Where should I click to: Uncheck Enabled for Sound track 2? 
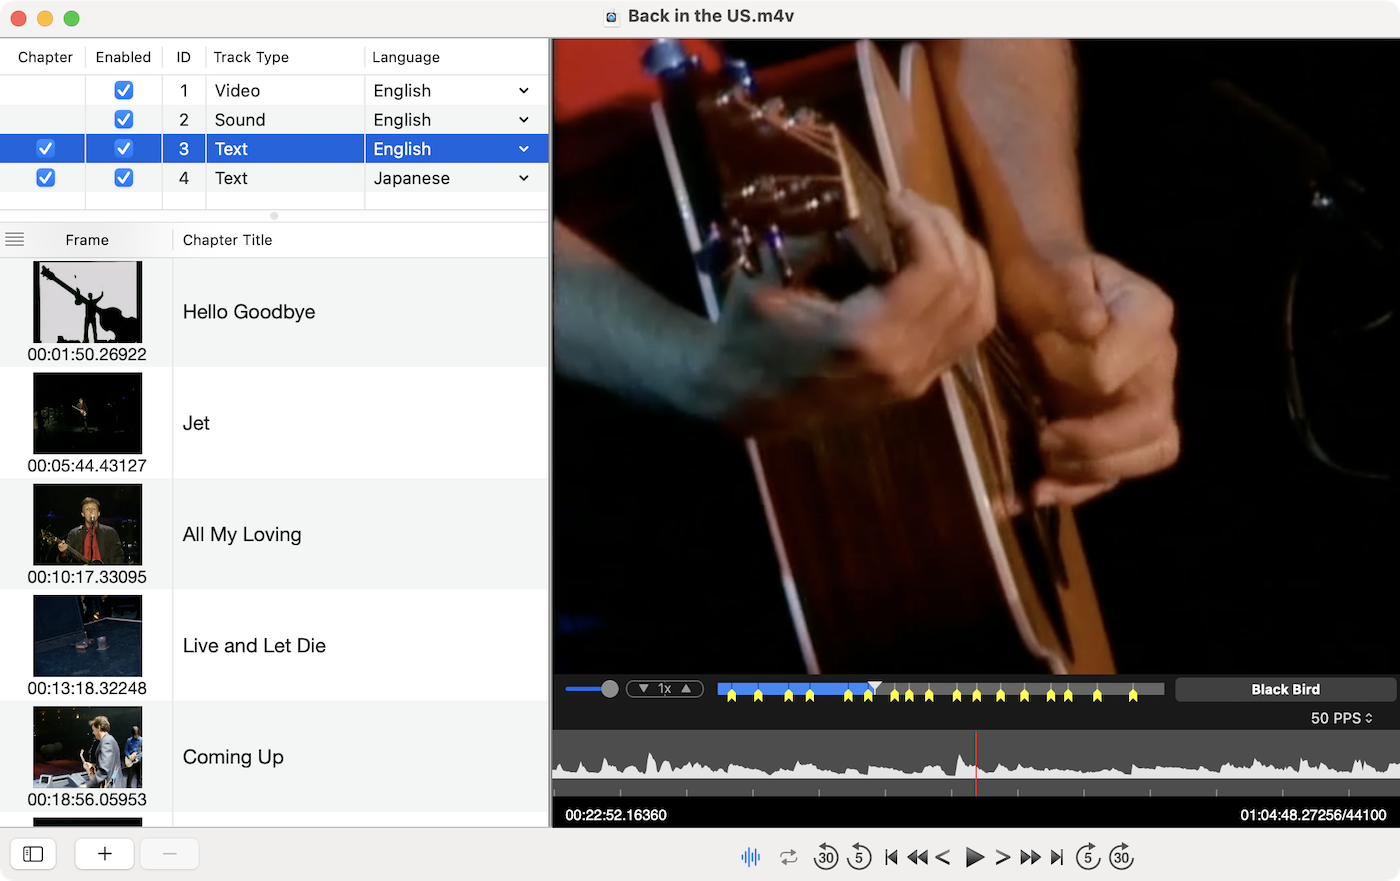tap(124, 120)
